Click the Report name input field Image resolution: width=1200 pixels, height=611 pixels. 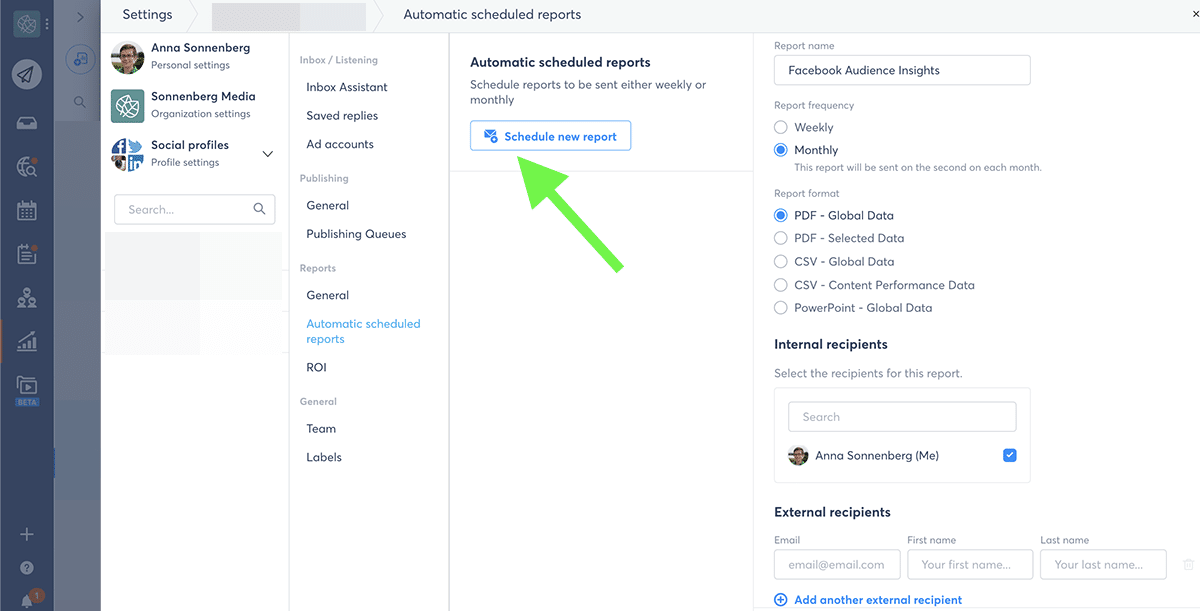point(902,71)
